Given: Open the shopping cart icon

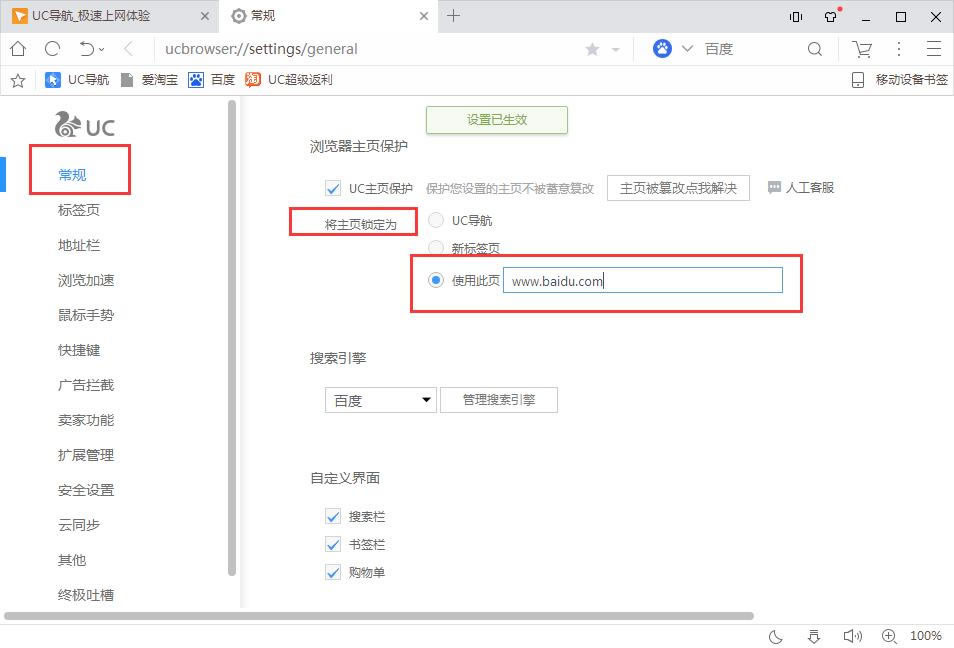Looking at the screenshot, I should pos(861,49).
